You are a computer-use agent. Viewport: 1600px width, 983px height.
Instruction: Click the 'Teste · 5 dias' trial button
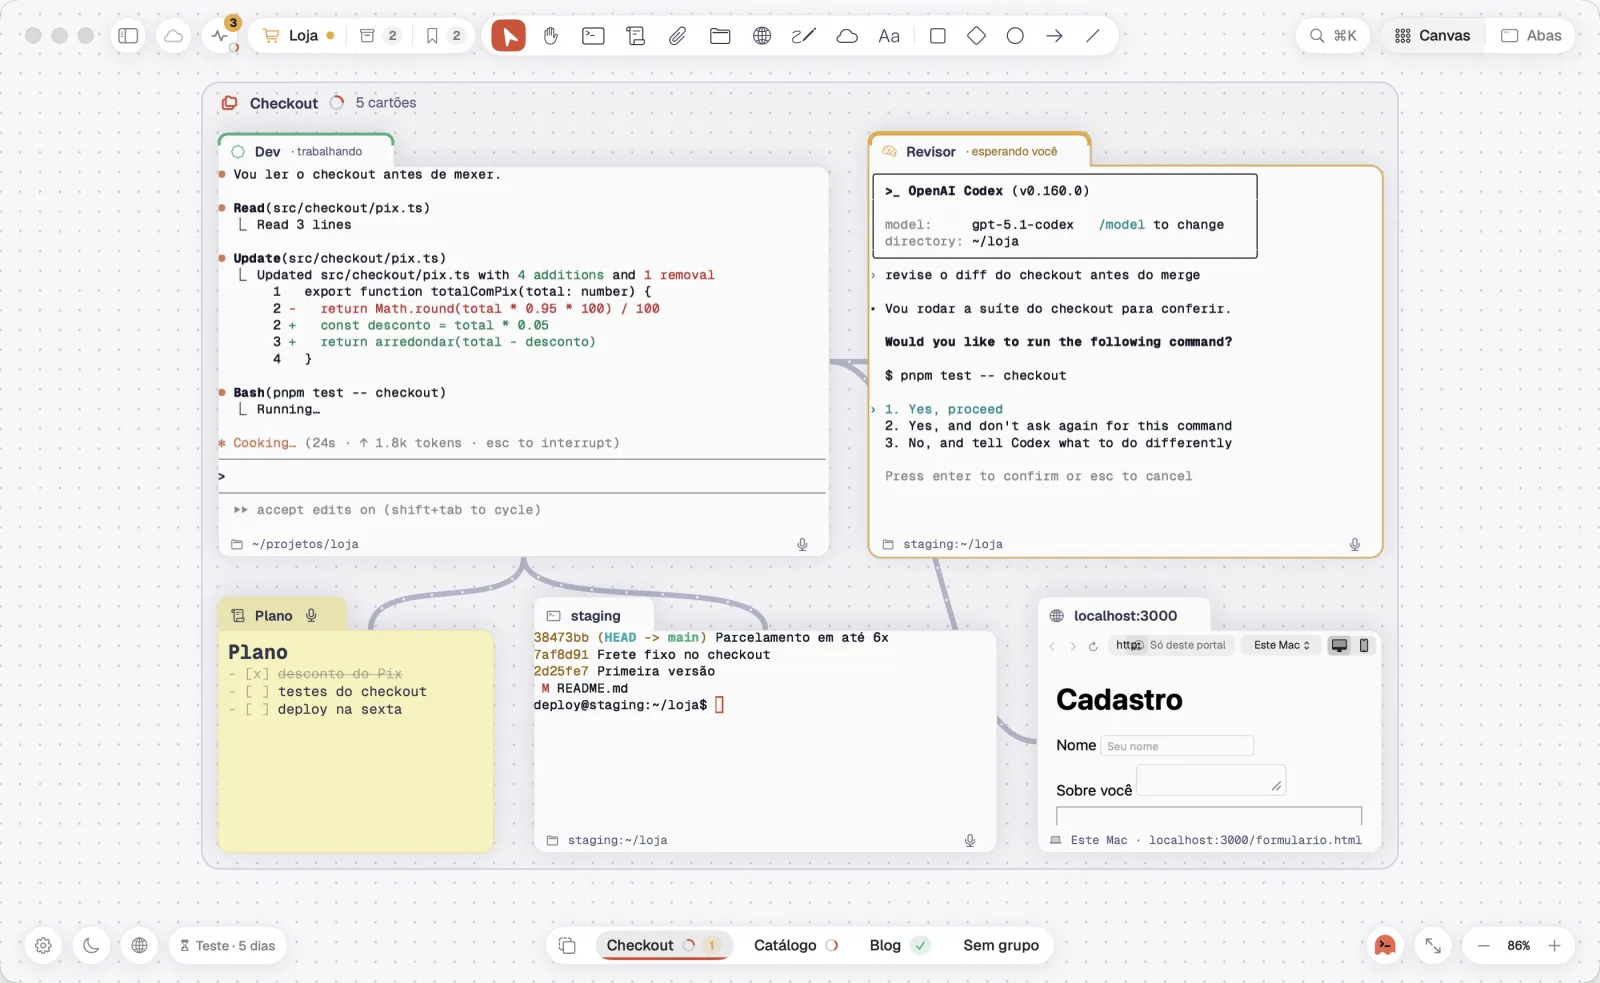pos(227,945)
